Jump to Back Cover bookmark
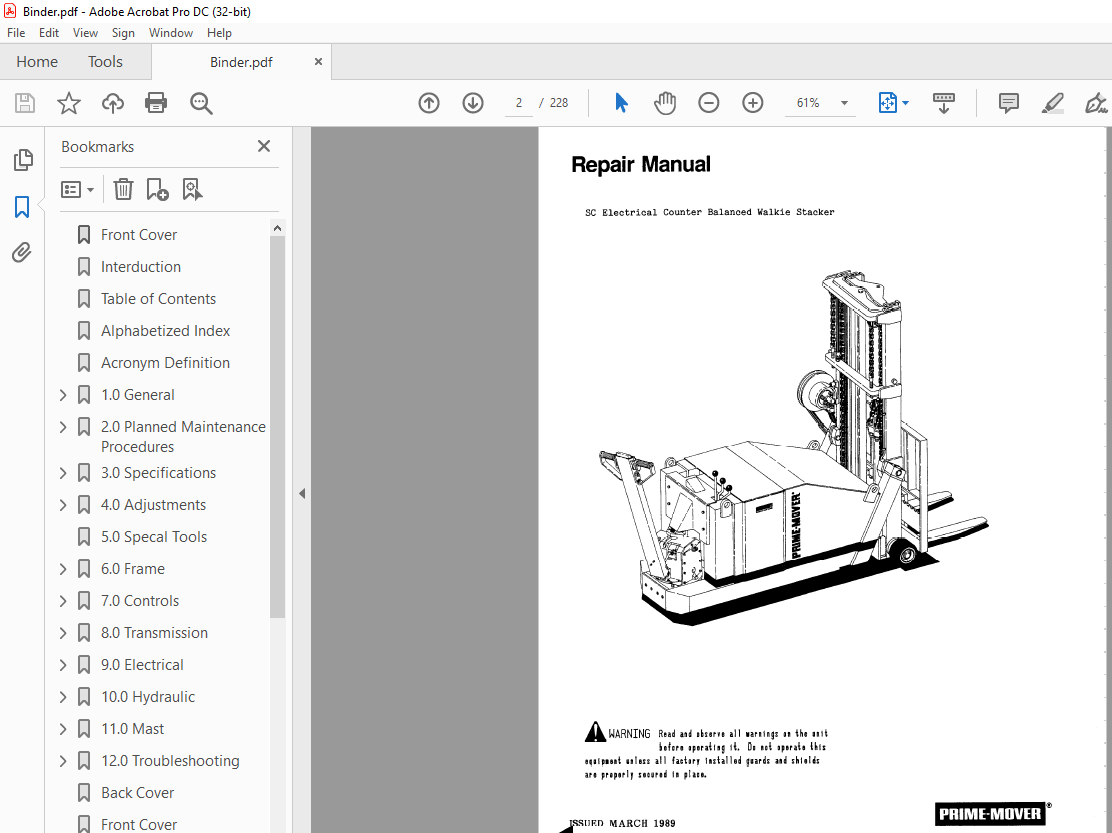1112x833 pixels. [138, 793]
